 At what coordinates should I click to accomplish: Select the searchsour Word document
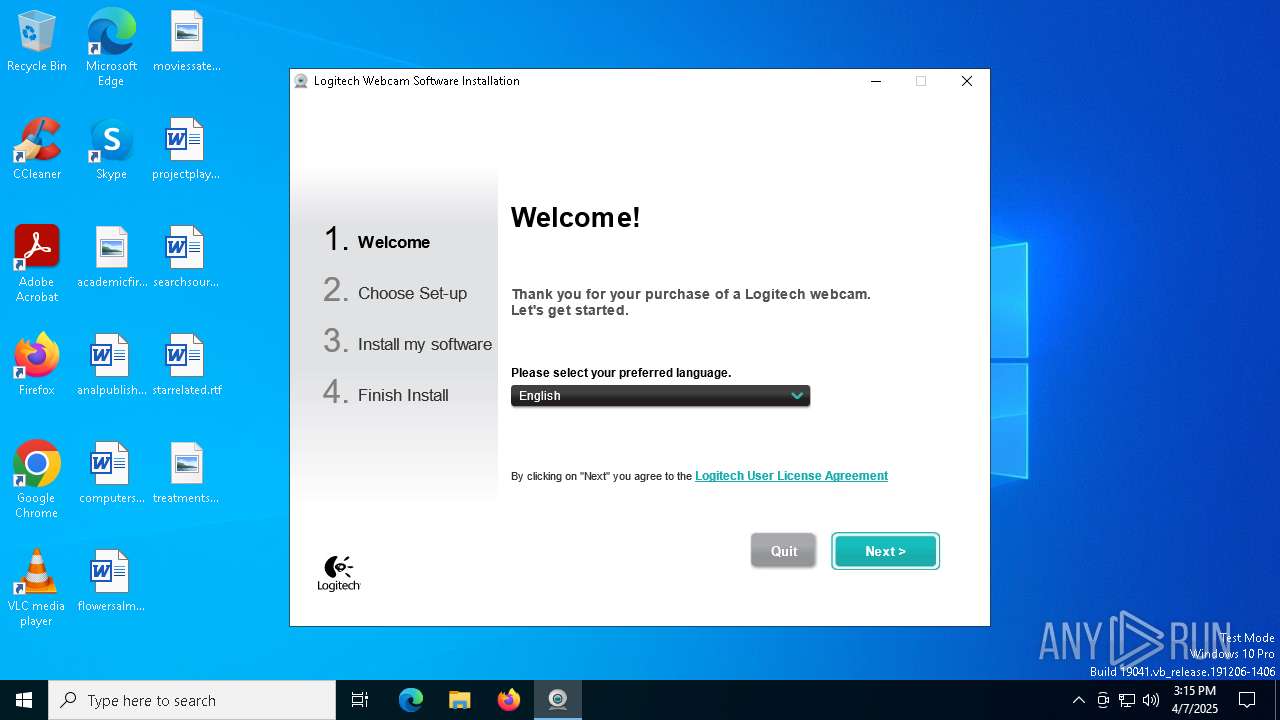(x=186, y=257)
